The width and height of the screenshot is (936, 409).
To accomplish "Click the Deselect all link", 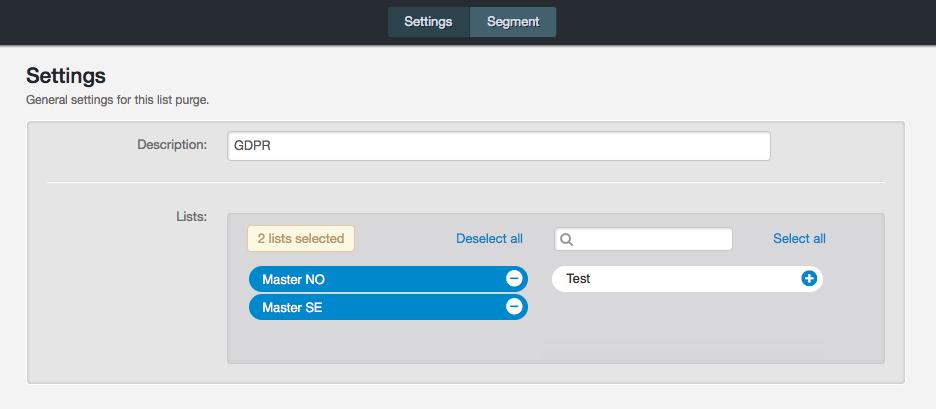I will [x=489, y=238].
